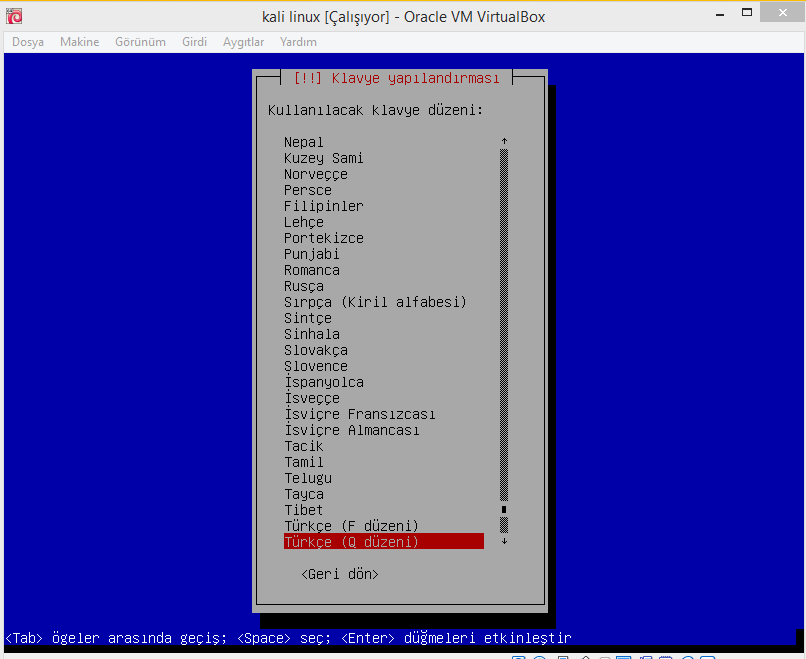Maximize the VirtualBox window
This screenshot has width=806, height=659.
pyautogui.click(x=747, y=13)
